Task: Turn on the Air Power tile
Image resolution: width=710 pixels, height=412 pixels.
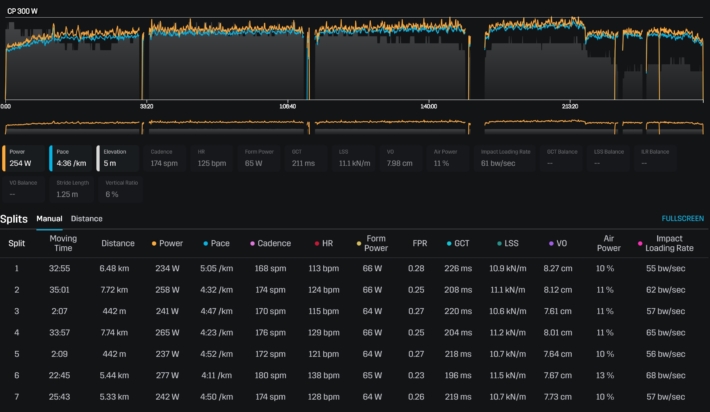Action: click(x=451, y=158)
